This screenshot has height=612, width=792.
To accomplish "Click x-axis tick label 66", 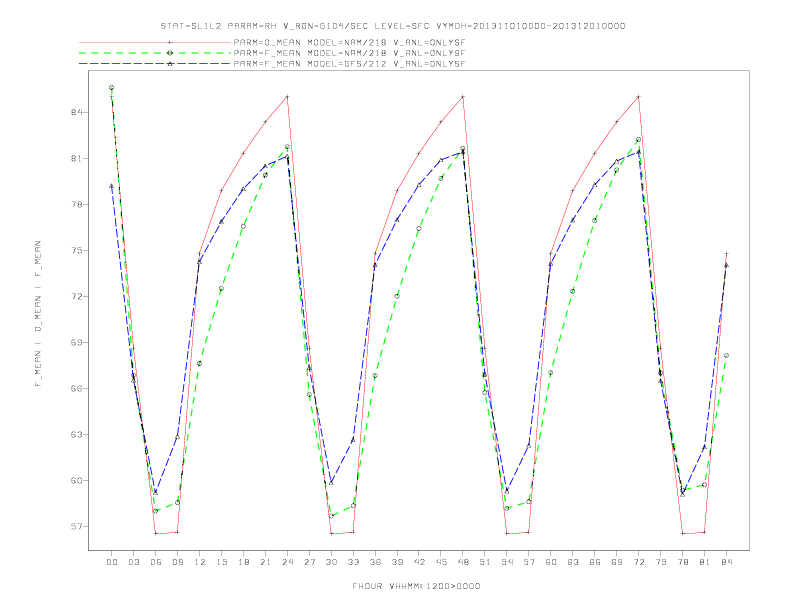I will pos(595,562).
